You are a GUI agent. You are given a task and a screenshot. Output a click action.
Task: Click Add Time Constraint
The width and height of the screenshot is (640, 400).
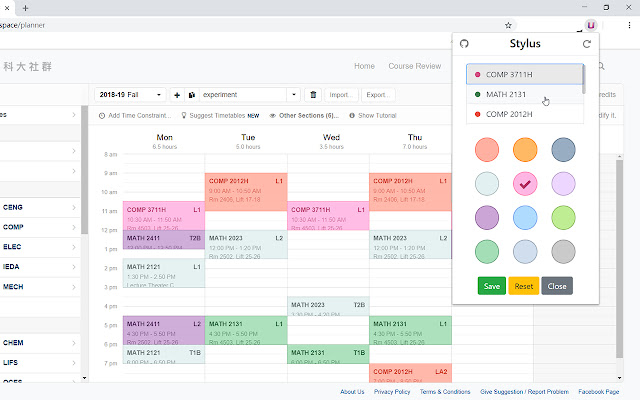coord(135,116)
